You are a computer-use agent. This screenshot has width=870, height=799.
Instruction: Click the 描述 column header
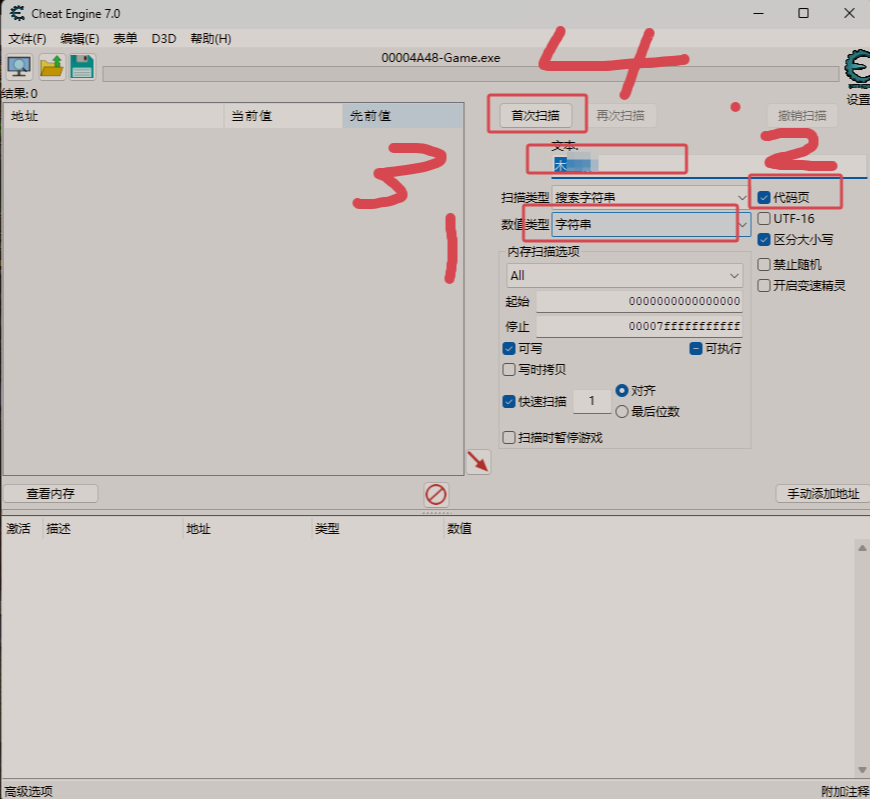[x=113, y=529]
